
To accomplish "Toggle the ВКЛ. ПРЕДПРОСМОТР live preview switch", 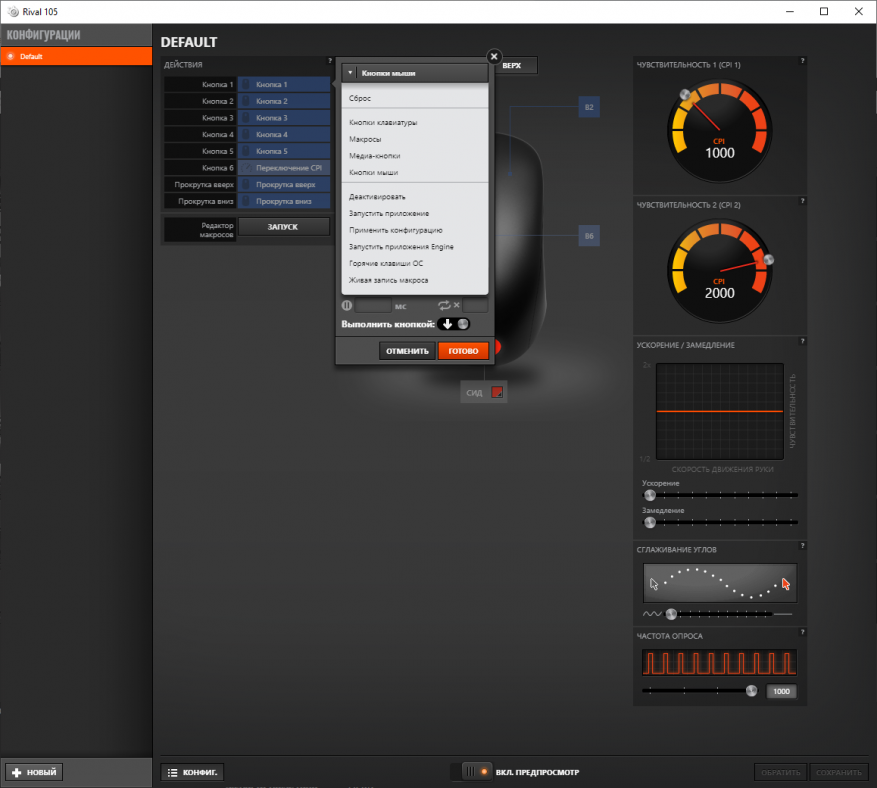I will click(471, 772).
